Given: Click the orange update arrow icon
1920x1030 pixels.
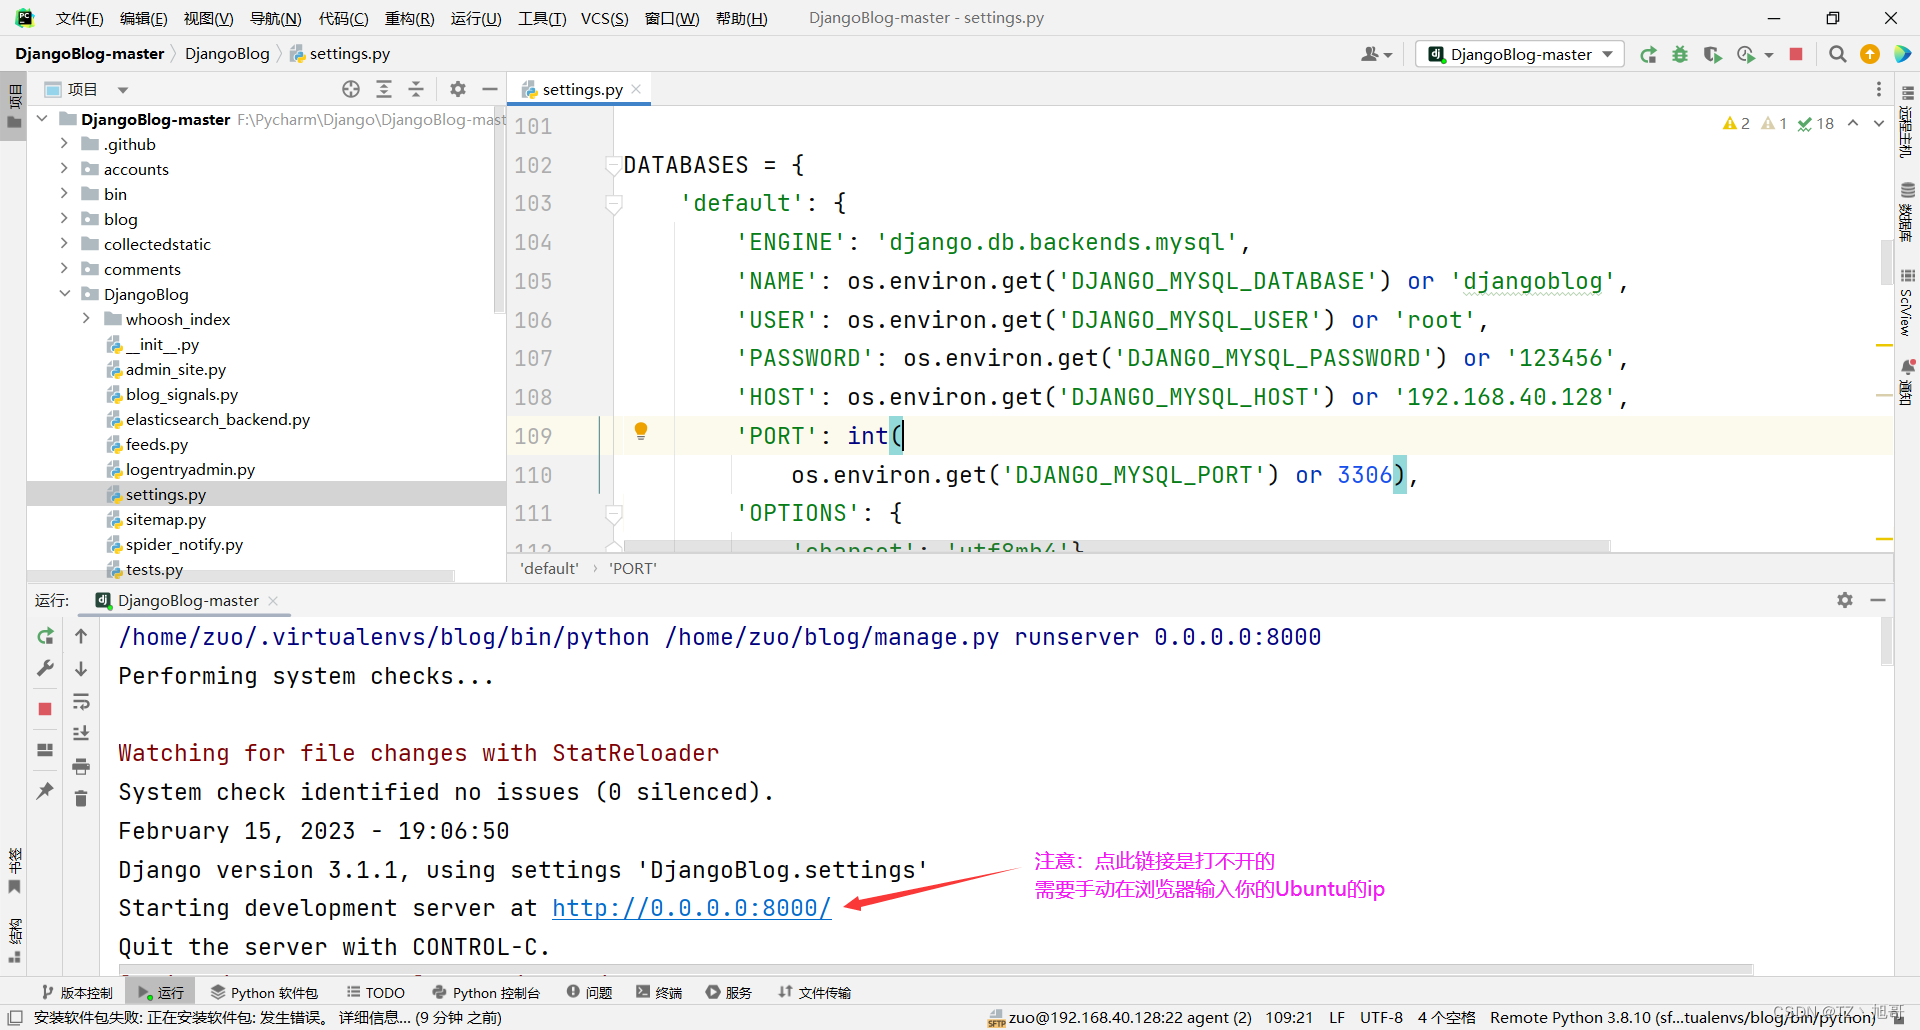Looking at the screenshot, I should tap(1869, 54).
